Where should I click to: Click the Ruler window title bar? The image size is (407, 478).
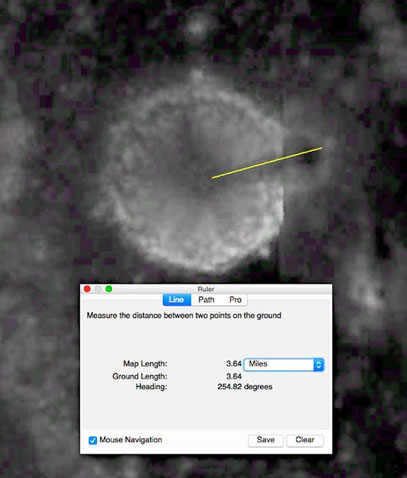(206, 289)
